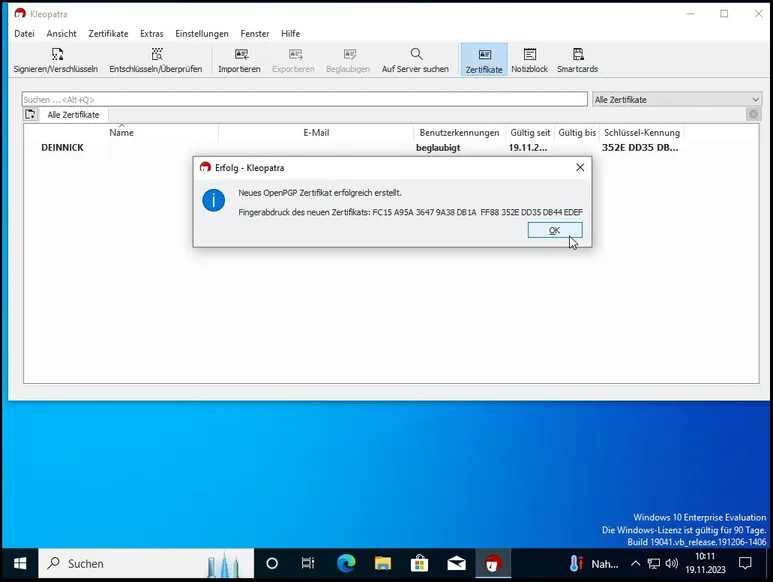Open the Einstellungen menu

202,34
